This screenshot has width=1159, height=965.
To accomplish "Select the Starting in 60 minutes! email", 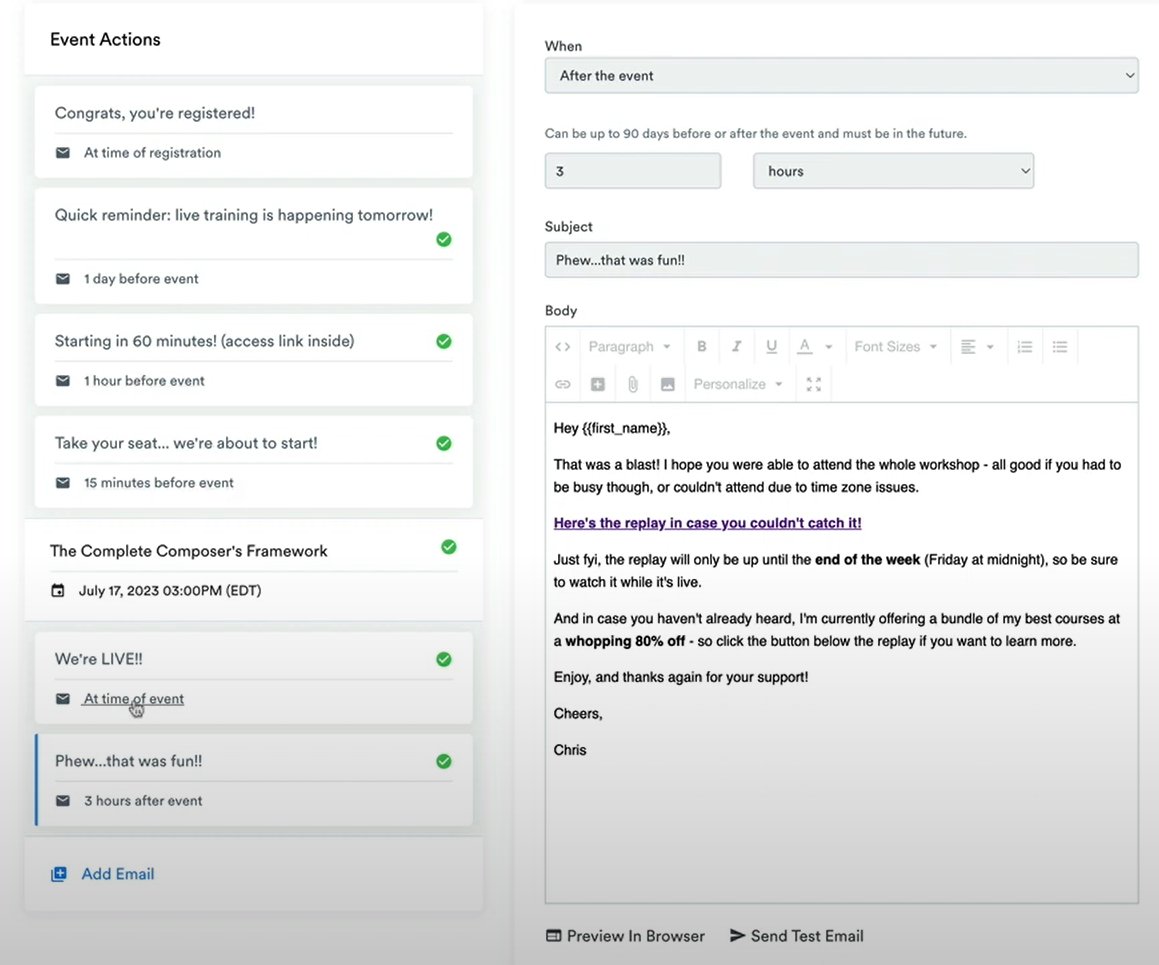I will point(254,360).
